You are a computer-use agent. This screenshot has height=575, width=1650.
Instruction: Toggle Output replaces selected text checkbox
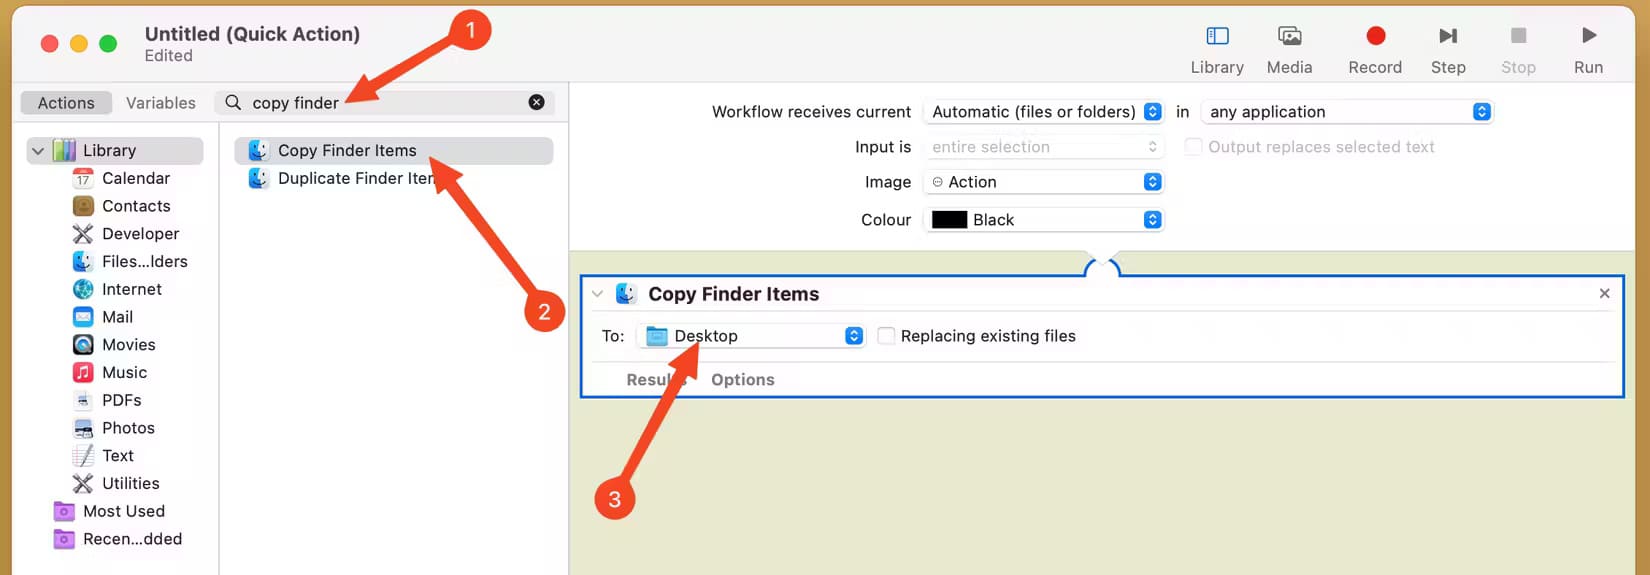pos(1193,147)
